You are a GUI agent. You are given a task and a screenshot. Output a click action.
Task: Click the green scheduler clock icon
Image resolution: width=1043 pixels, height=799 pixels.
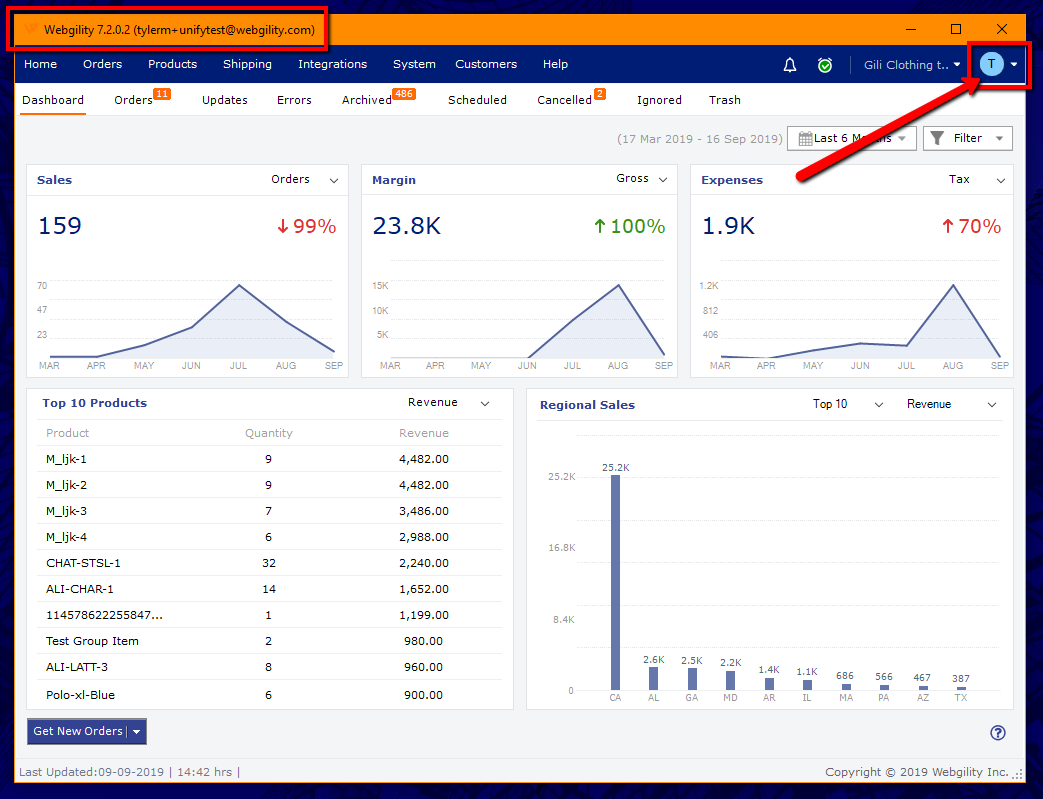point(824,64)
